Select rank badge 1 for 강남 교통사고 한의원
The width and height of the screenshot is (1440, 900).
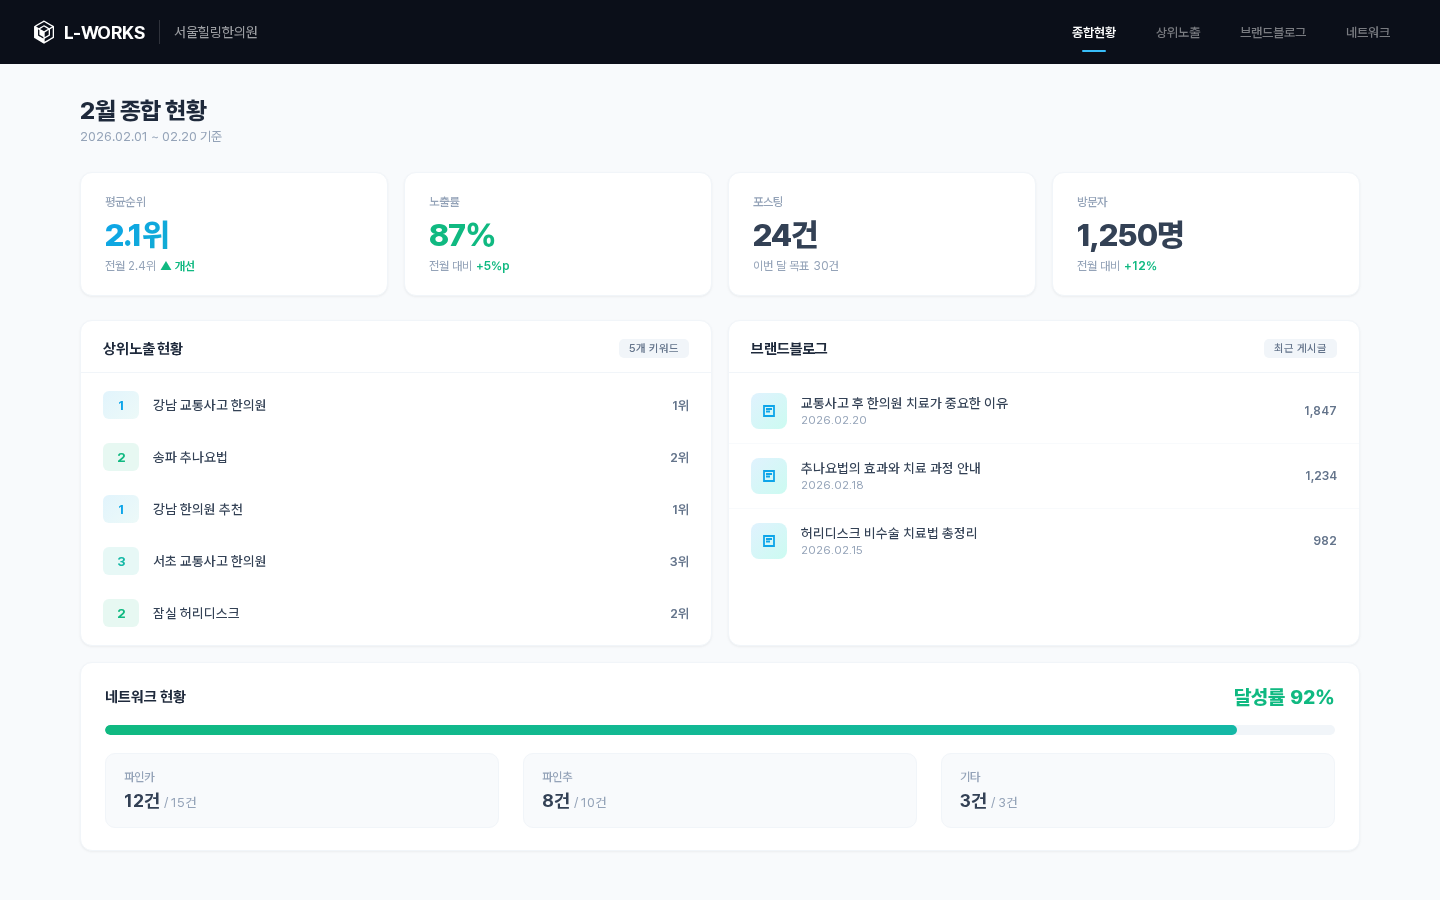(121, 405)
